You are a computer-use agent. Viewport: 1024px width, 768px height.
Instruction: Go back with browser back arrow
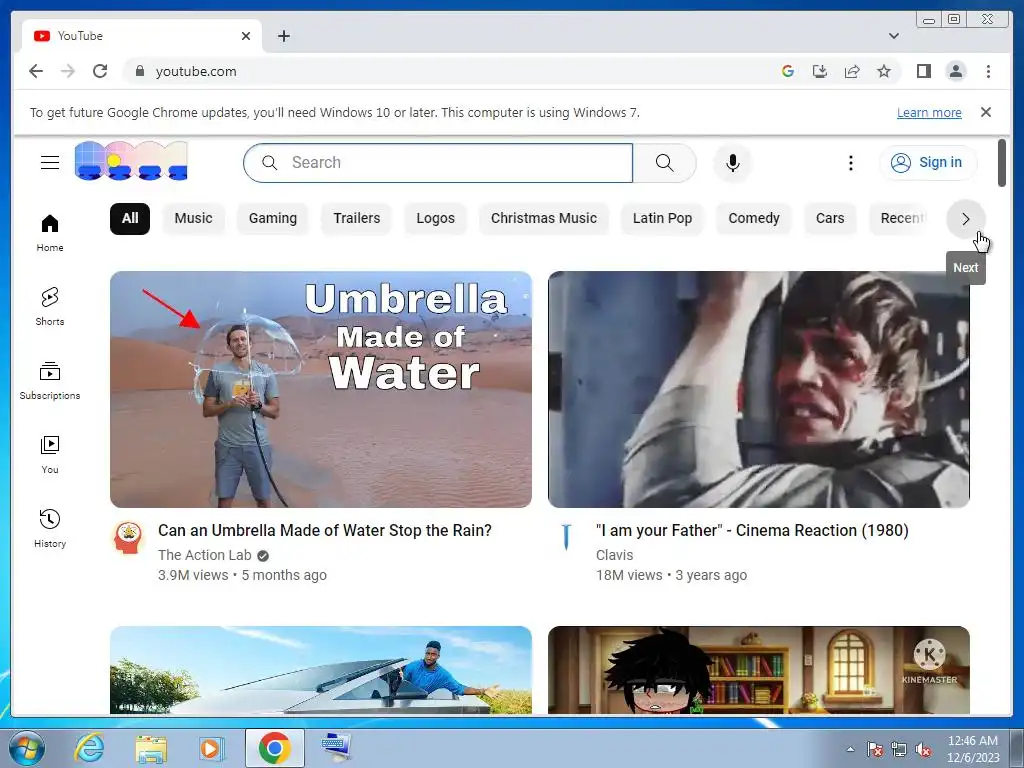(x=36, y=71)
